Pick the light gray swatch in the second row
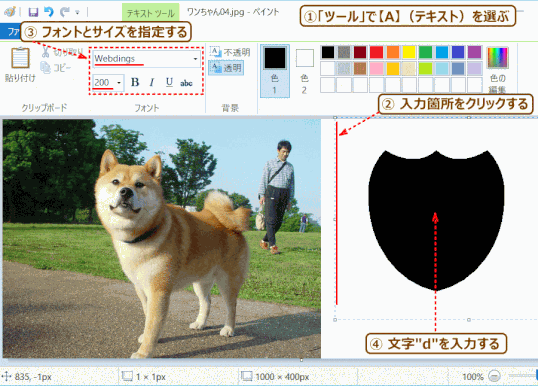Viewport: 538px width, 386px height. click(x=344, y=69)
